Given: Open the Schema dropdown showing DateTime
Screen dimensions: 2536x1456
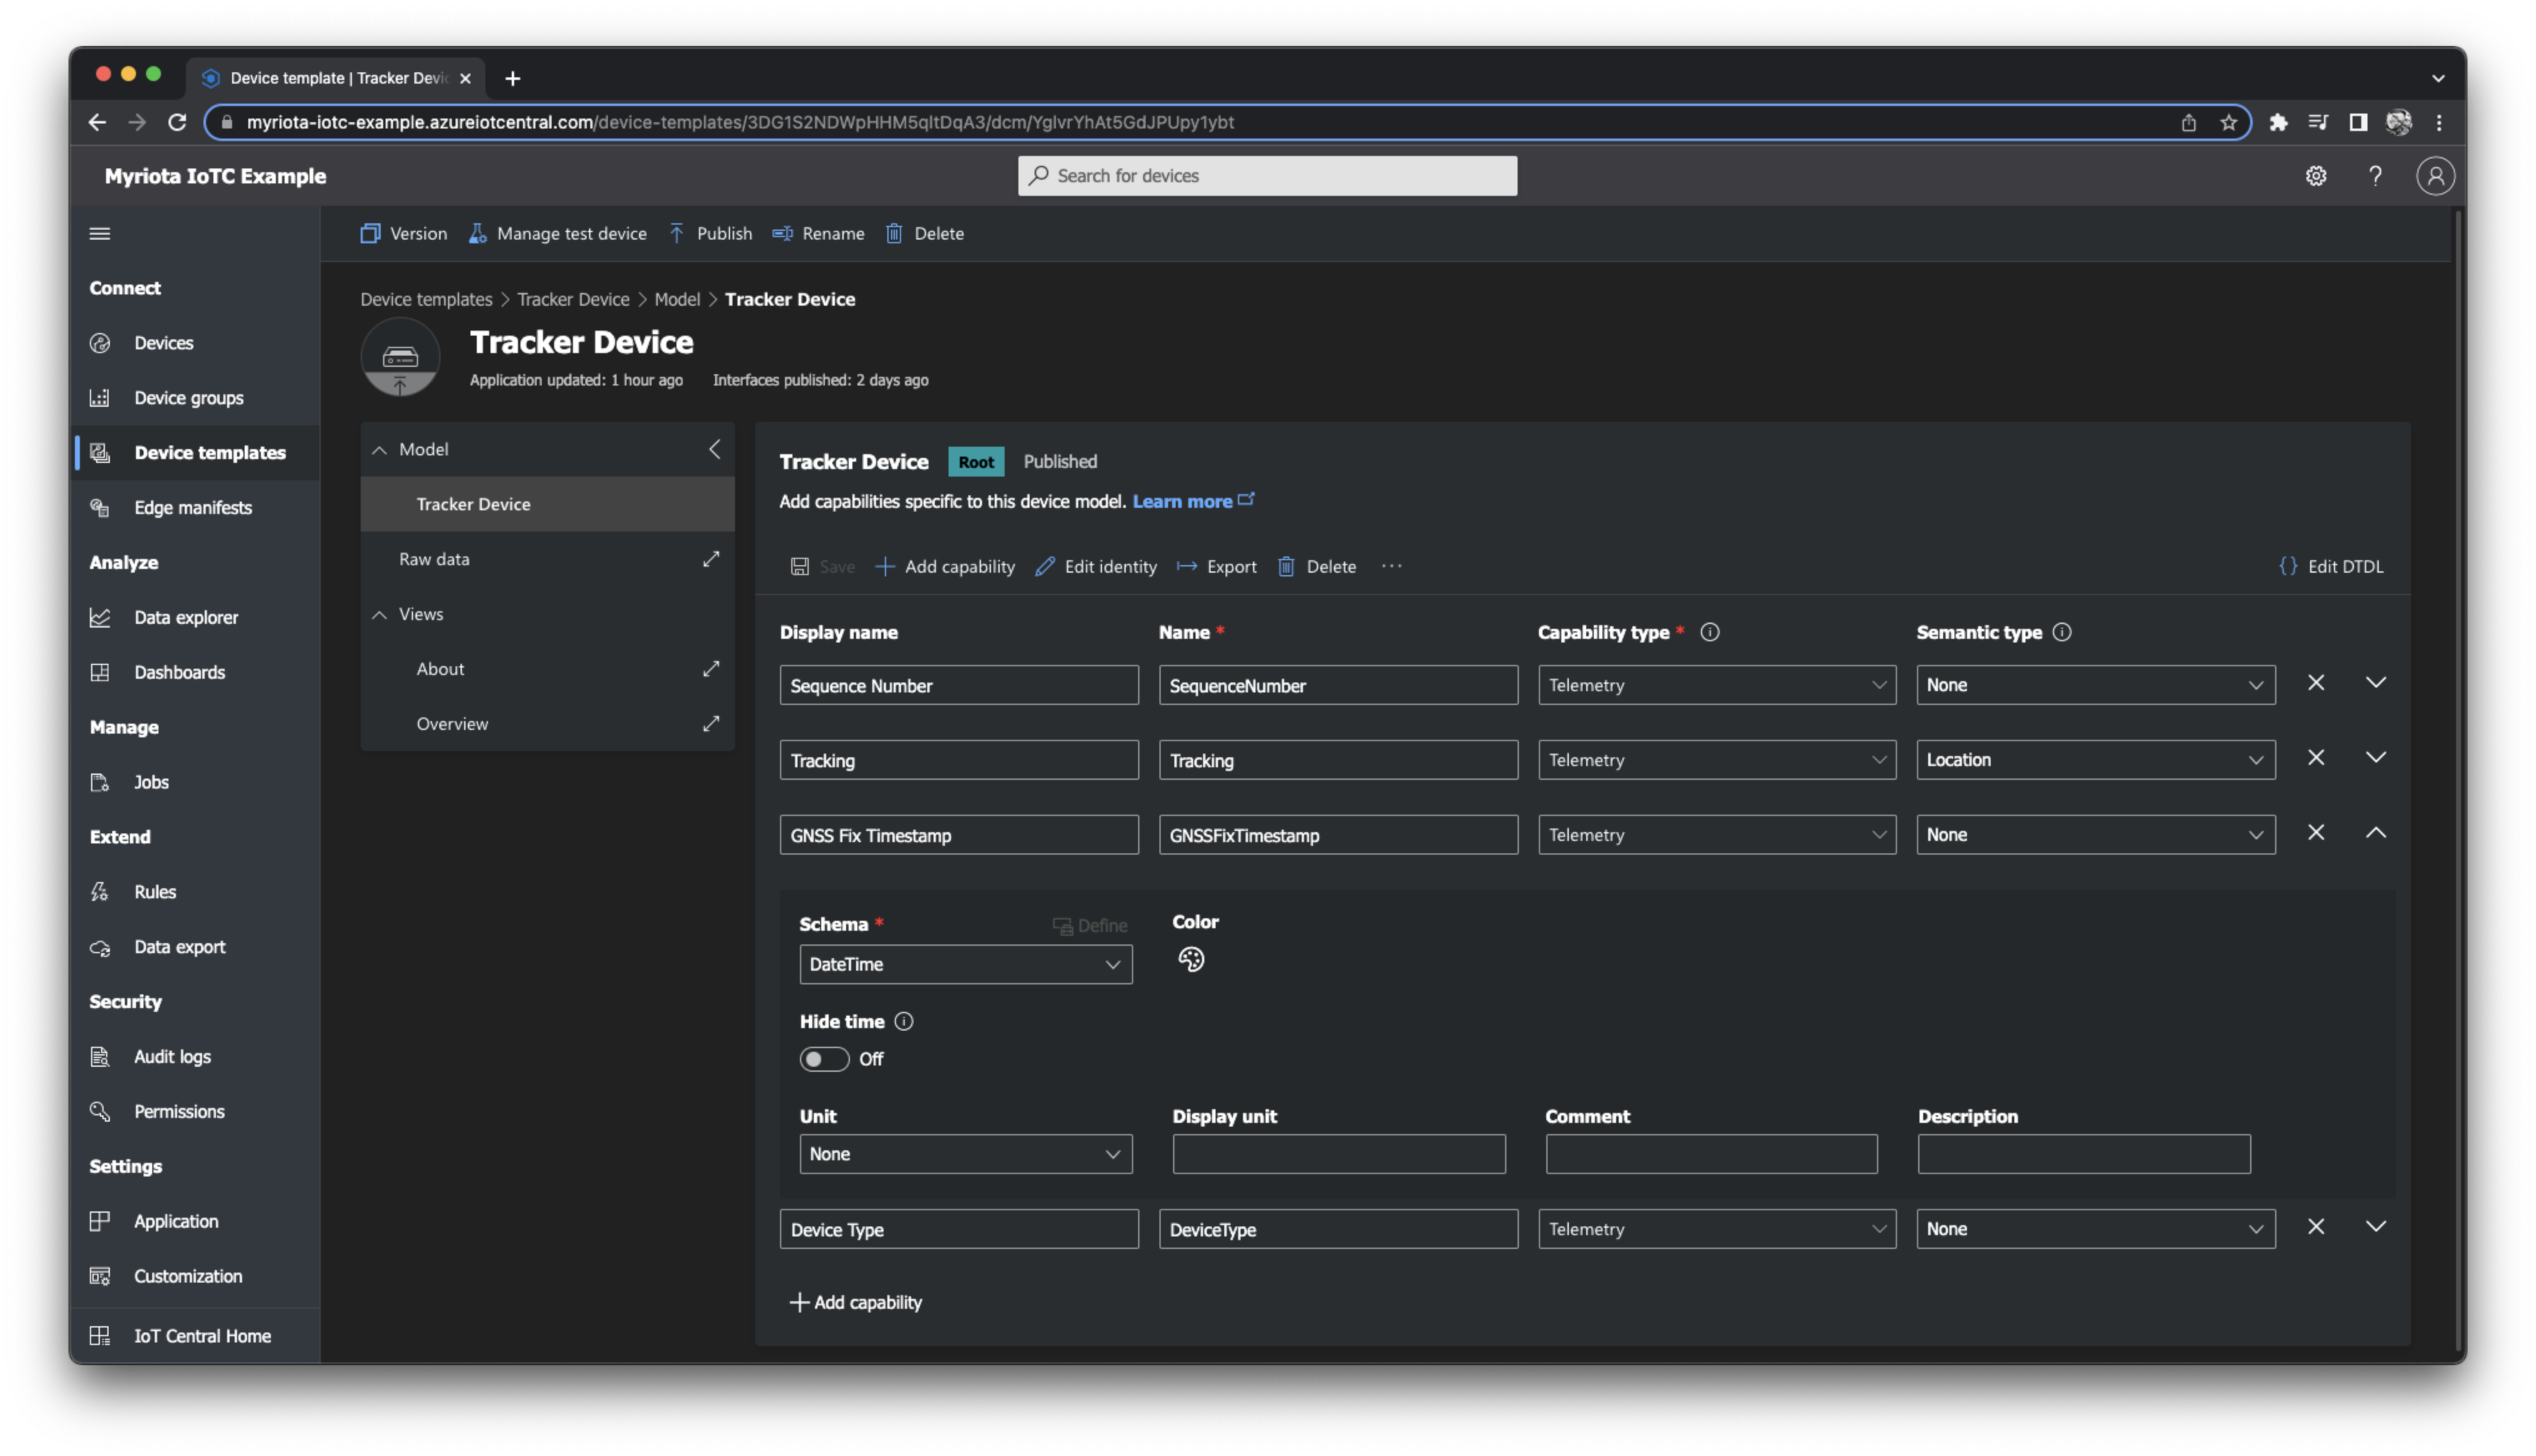Looking at the screenshot, I should (x=965, y=964).
